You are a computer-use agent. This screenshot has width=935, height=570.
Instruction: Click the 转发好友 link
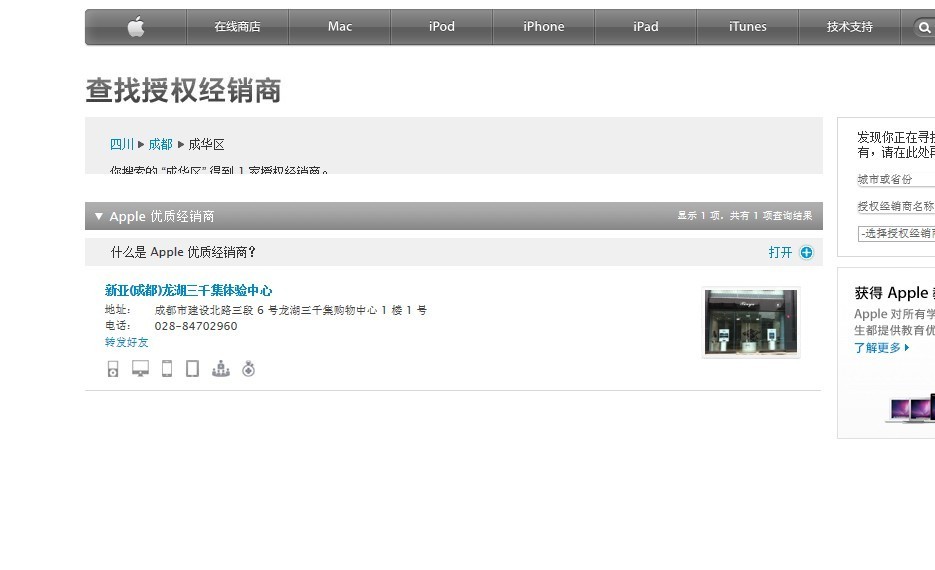pos(126,342)
